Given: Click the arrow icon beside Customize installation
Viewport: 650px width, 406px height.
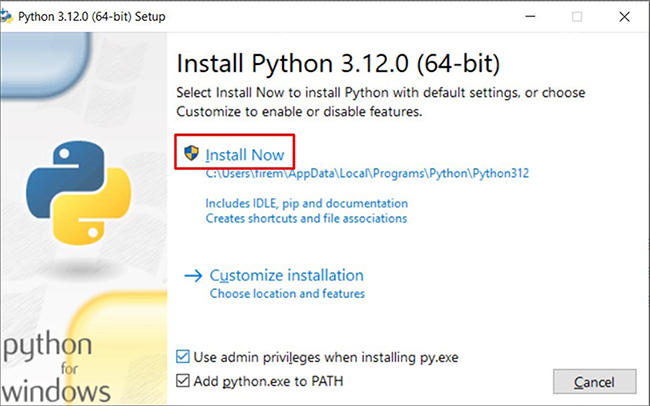Looking at the screenshot, I should [193, 276].
